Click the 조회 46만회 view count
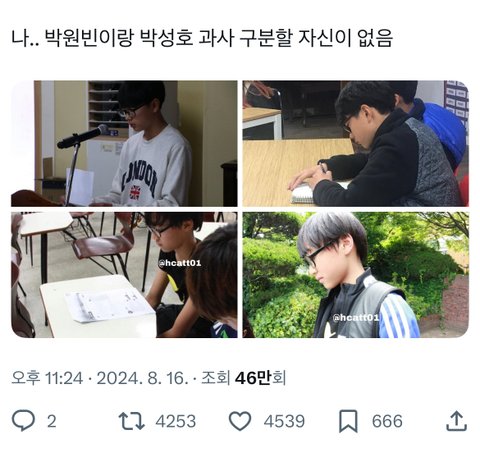Screen dimensions: 480x453 (244, 378)
